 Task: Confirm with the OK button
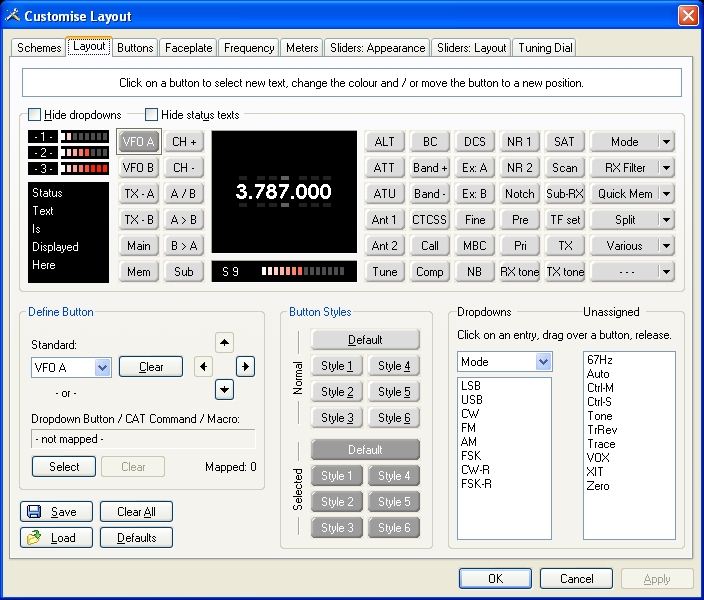[495, 578]
